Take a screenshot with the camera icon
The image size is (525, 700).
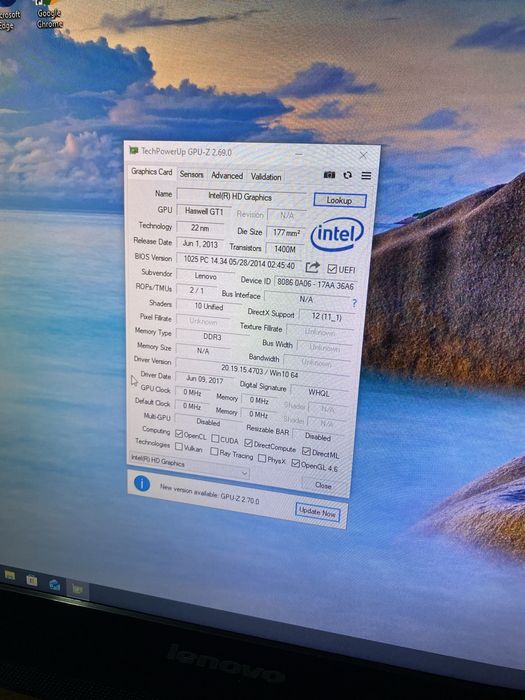click(x=329, y=175)
